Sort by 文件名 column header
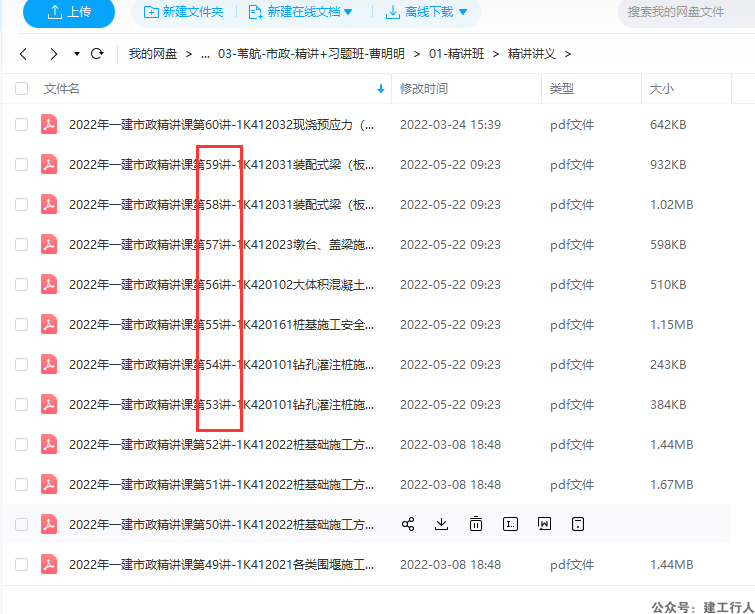This screenshot has height=614, width=755. pyautogui.click(x=62, y=89)
